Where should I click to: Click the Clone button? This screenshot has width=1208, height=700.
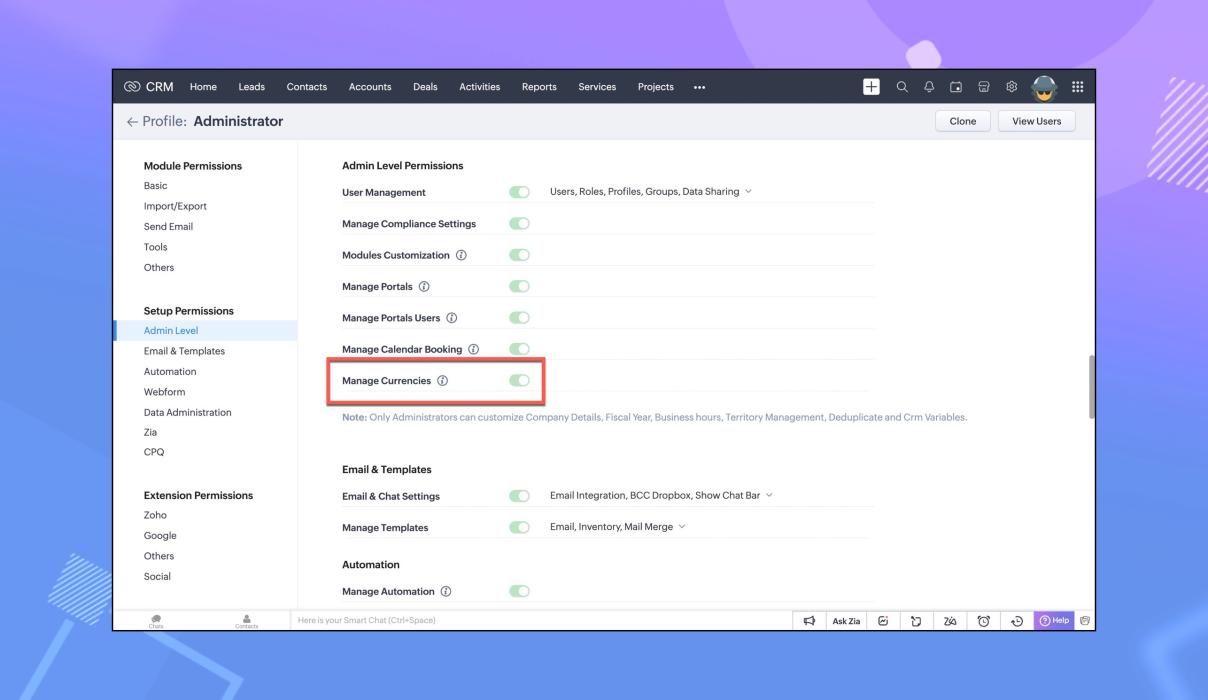tap(962, 121)
